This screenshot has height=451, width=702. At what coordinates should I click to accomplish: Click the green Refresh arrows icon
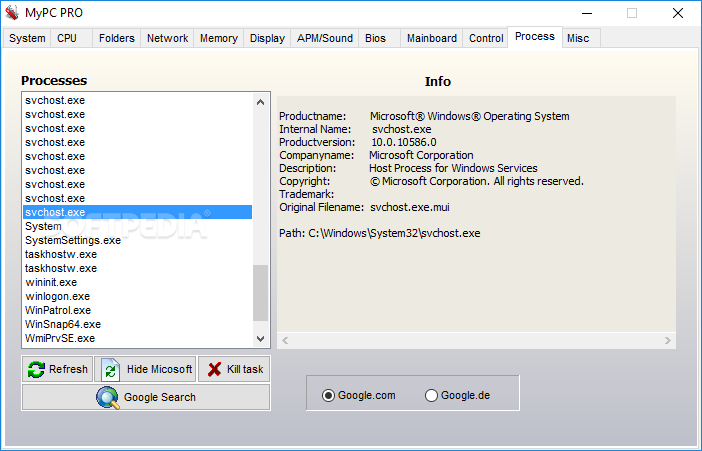36,369
